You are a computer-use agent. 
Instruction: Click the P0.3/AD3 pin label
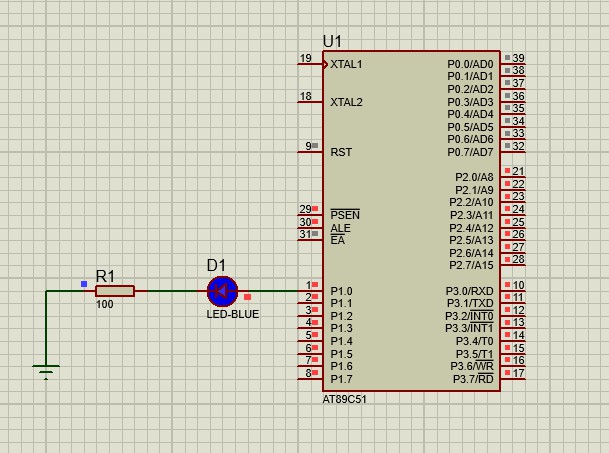coord(470,102)
